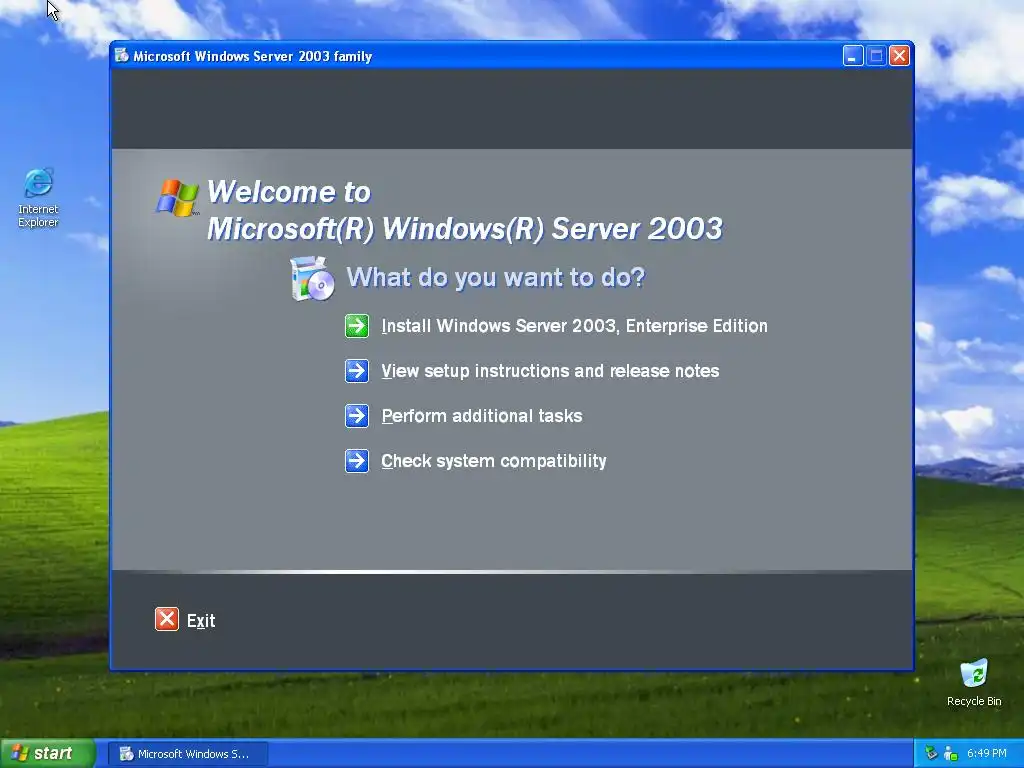This screenshot has height=768, width=1024.
Task: Click the title bar setup icon
Action: (121, 56)
